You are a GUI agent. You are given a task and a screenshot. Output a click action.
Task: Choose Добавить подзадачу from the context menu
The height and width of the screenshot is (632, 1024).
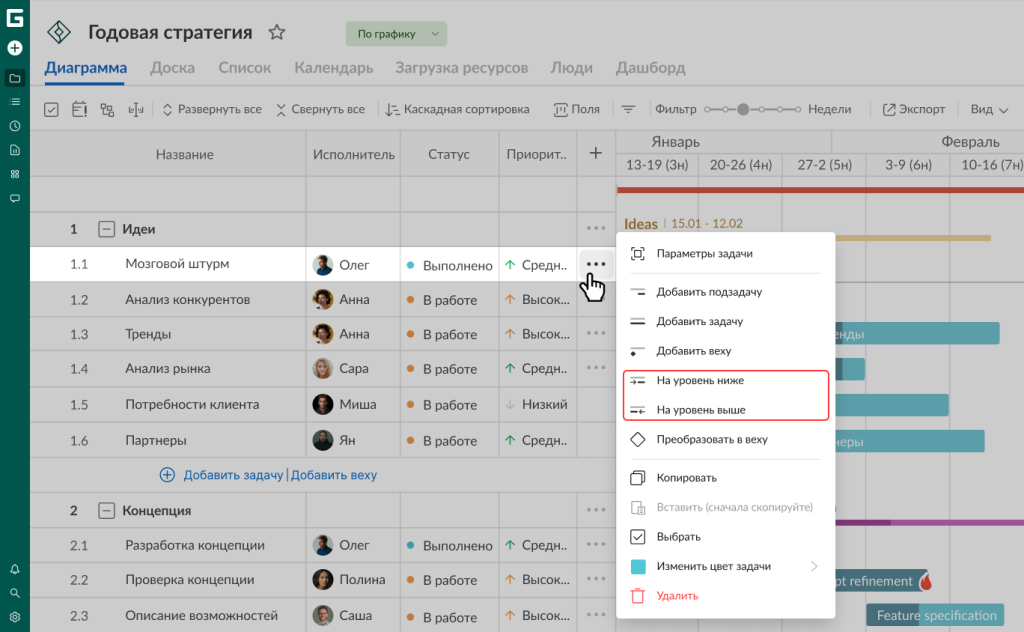709,293
